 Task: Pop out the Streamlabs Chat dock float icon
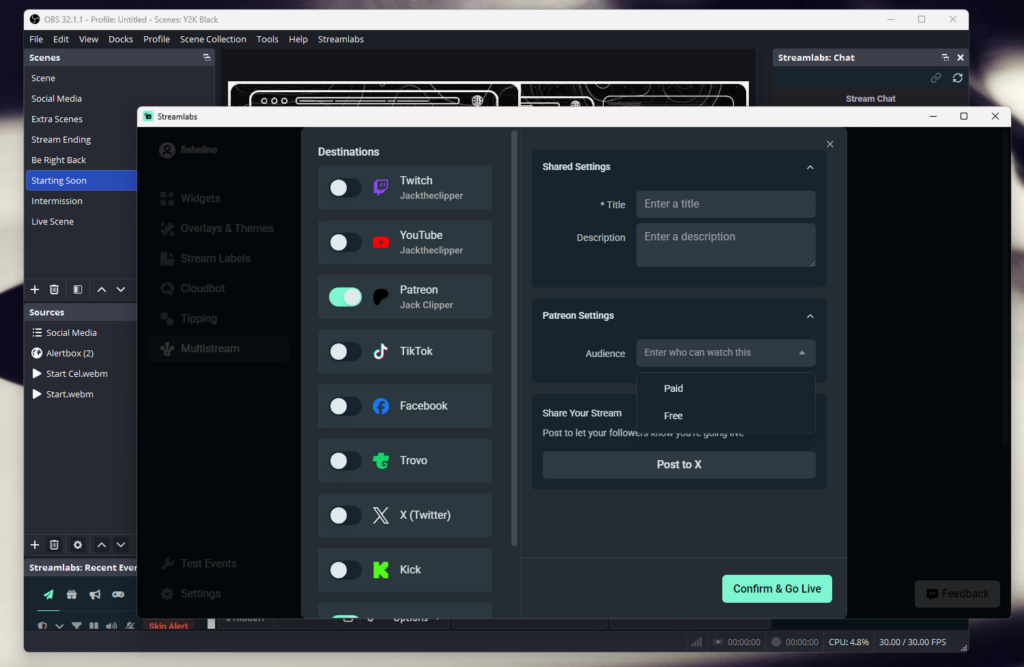(945, 57)
